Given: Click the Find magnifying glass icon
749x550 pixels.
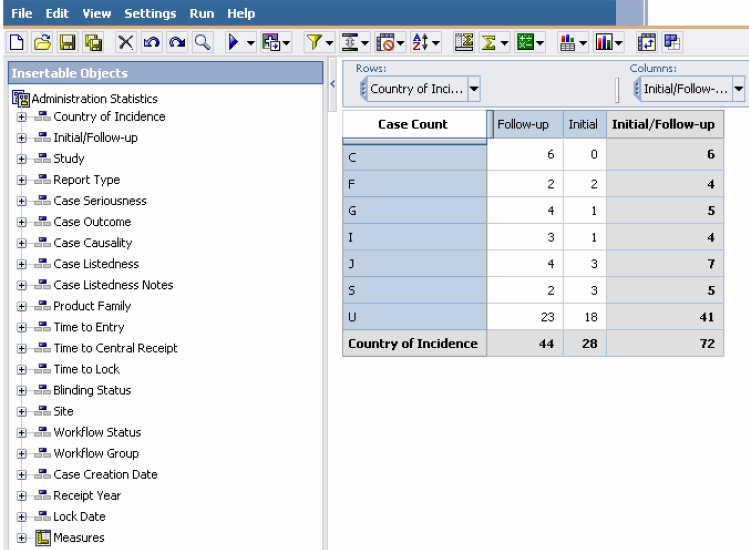Looking at the screenshot, I should point(203,43).
